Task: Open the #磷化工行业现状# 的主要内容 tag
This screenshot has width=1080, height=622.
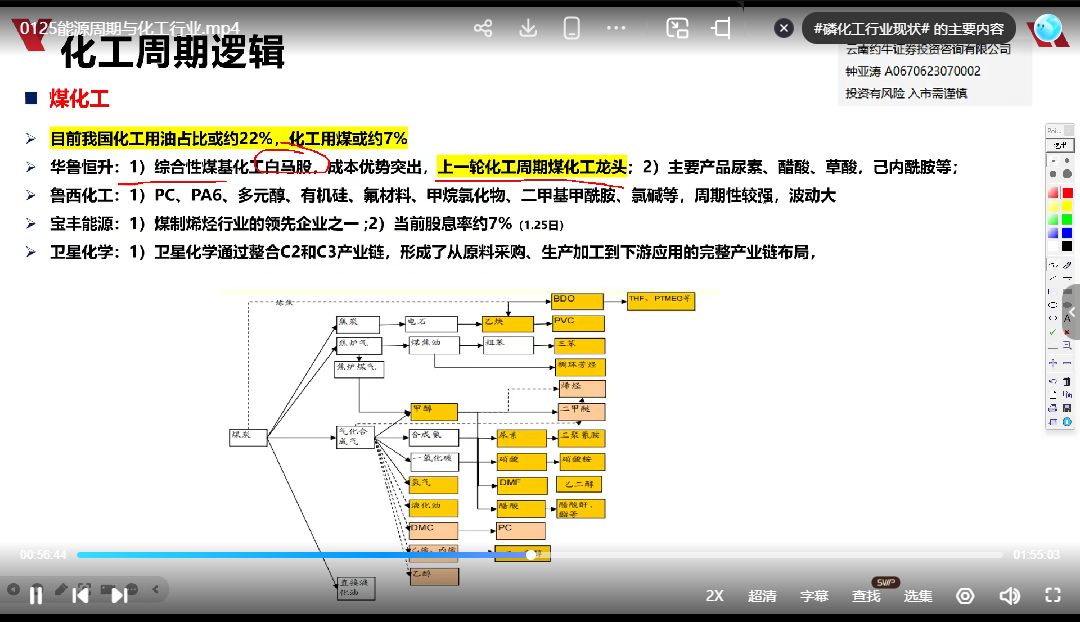Action: (x=908, y=29)
